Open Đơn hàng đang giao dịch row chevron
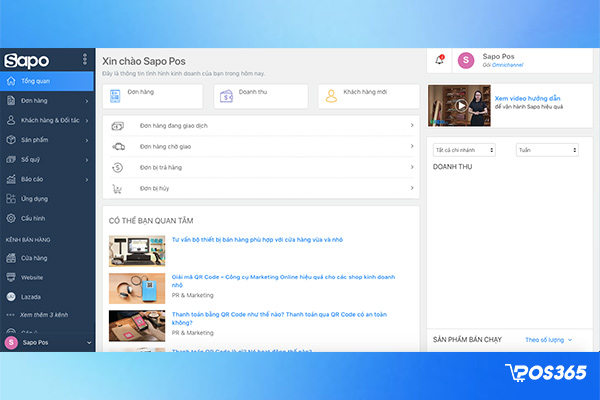This screenshot has height=400, width=600. point(412,125)
